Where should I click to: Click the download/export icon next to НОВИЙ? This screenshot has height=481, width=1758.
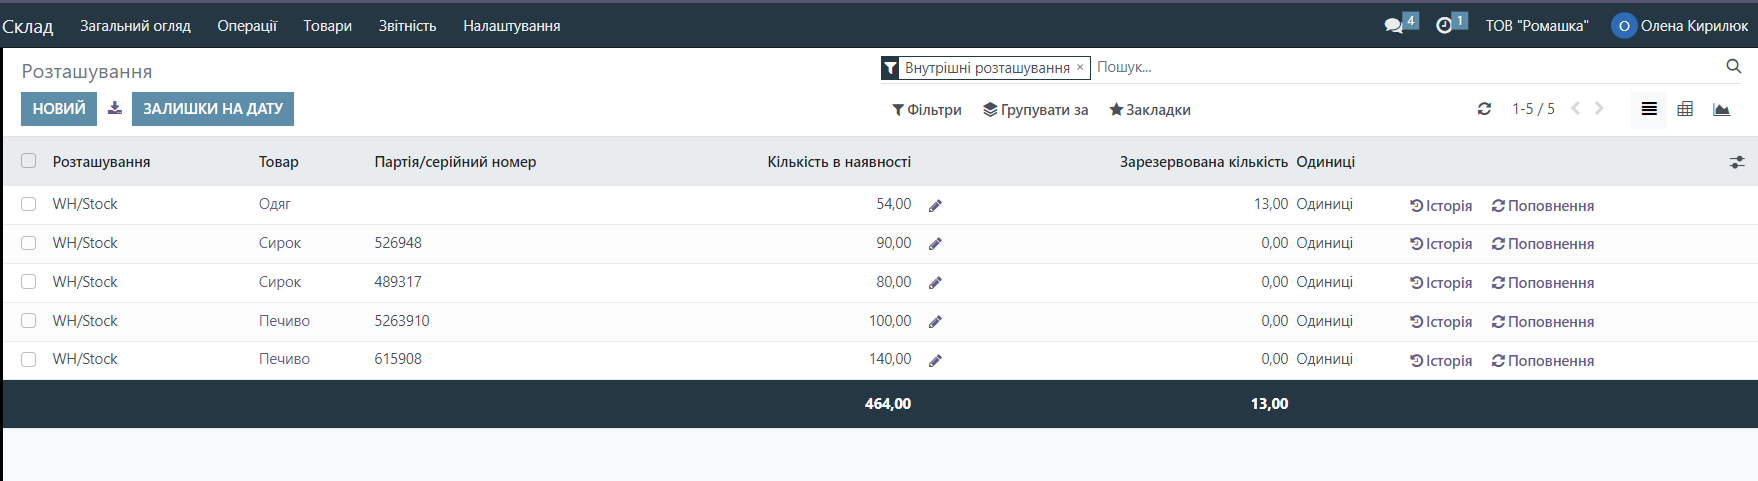tap(115, 108)
